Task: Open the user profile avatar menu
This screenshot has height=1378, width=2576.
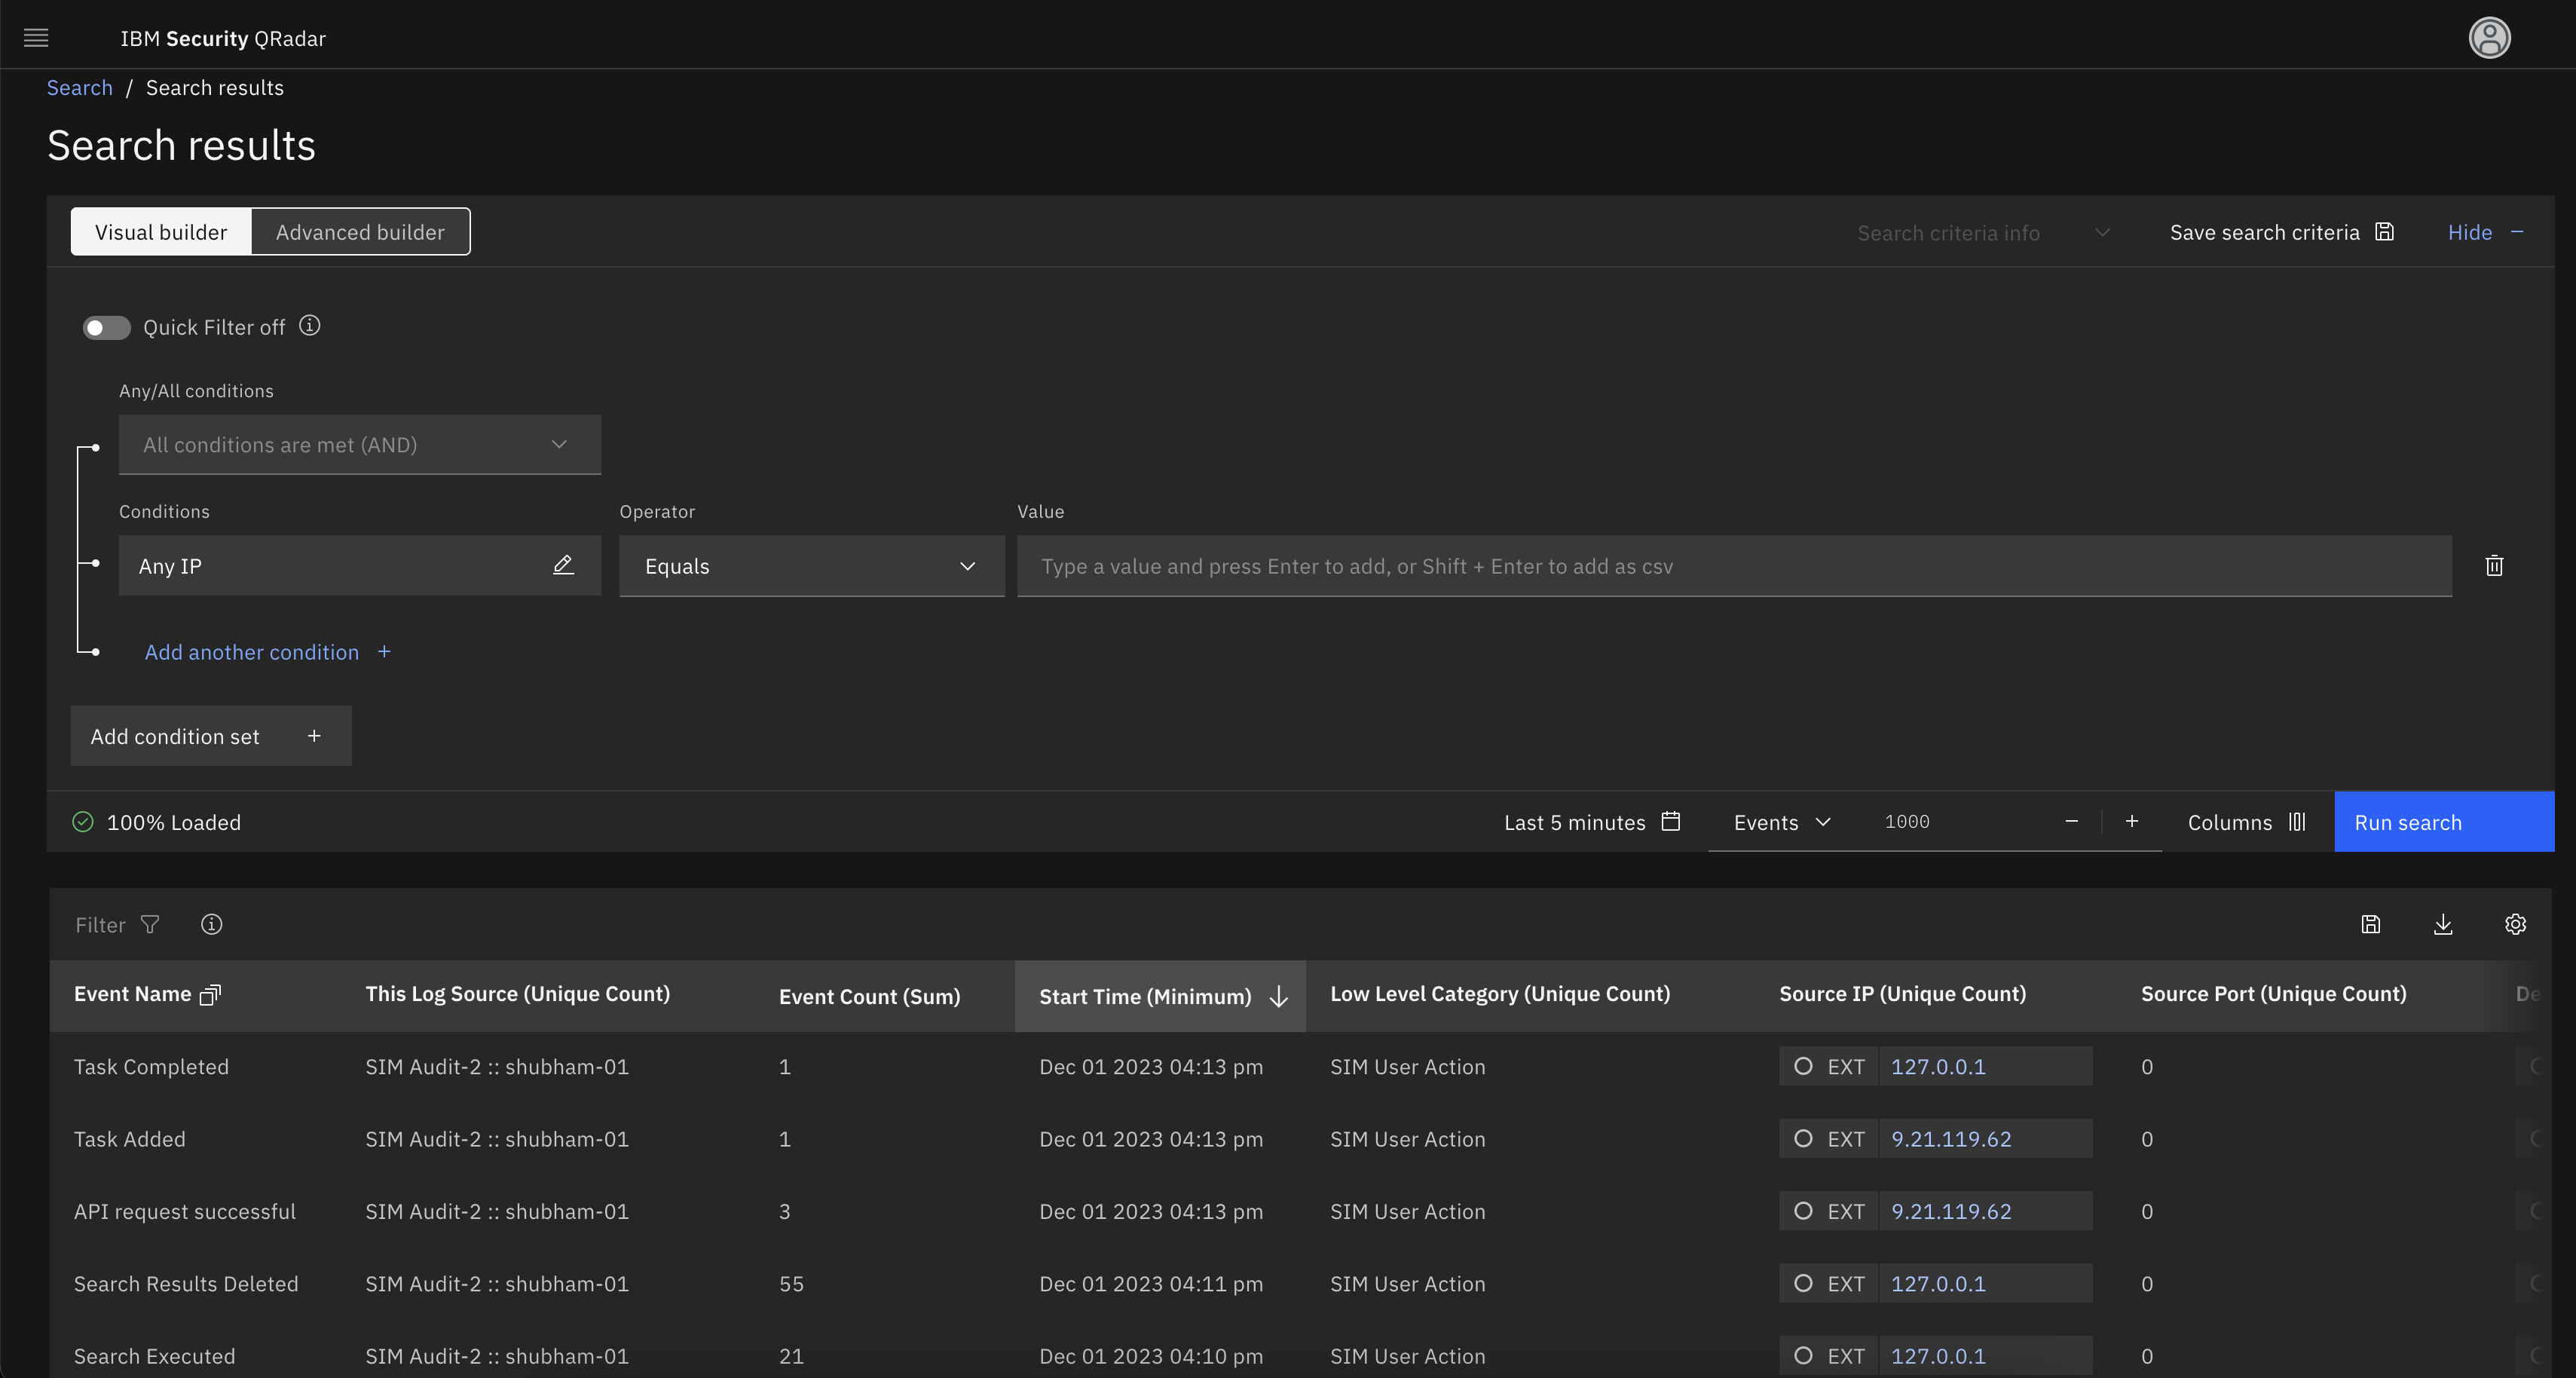Action: [2489, 38]
